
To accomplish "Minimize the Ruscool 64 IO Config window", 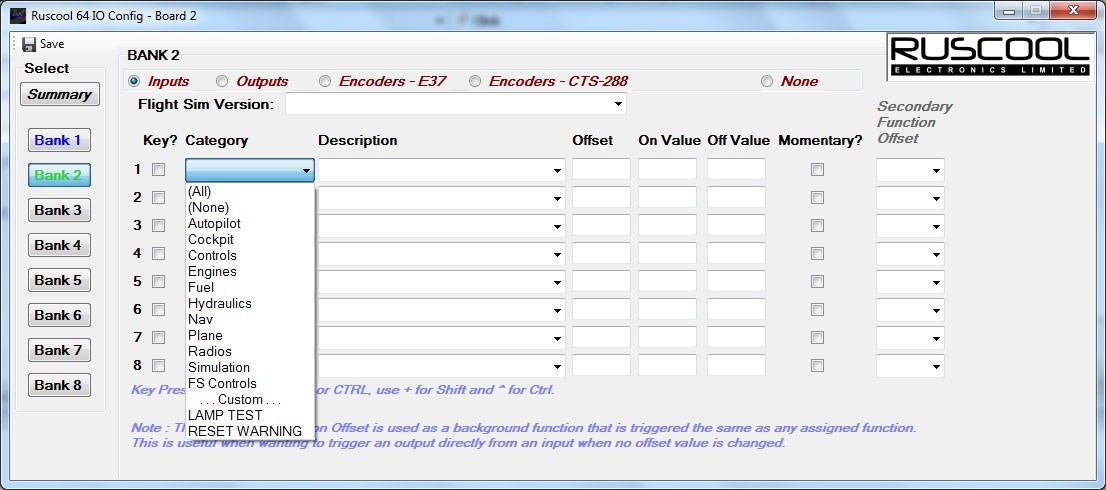I will point(1010,11).
